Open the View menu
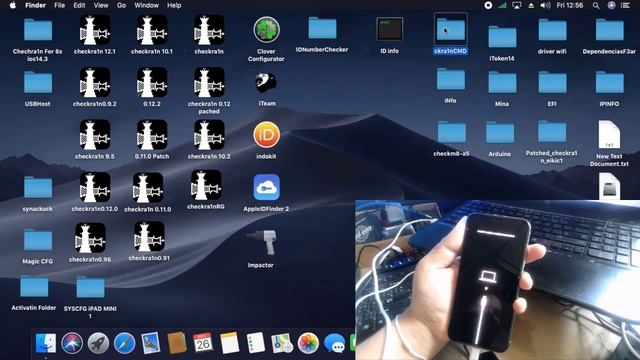The width and height of the screenshot is (640, 360). 101,5
